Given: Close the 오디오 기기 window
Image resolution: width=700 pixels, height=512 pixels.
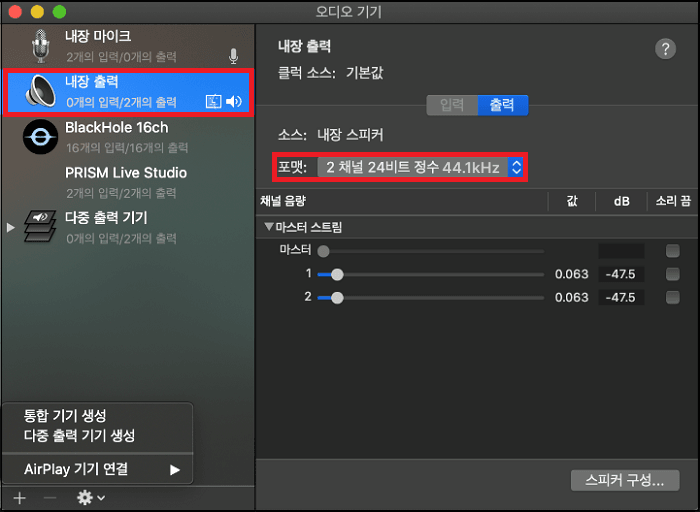Looking at the screenshot, I should pos(15,12).
